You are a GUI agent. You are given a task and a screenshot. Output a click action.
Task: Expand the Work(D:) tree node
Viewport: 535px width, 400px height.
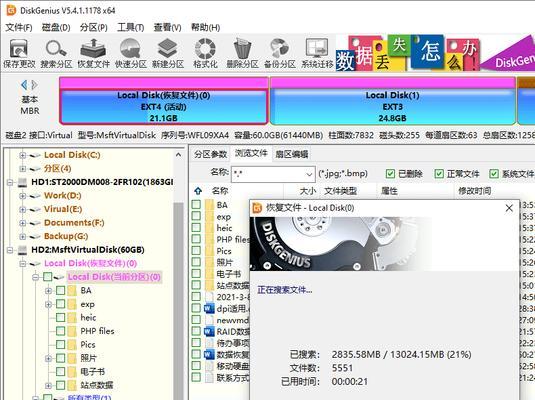pyautogui.click(x=23, y=196)
